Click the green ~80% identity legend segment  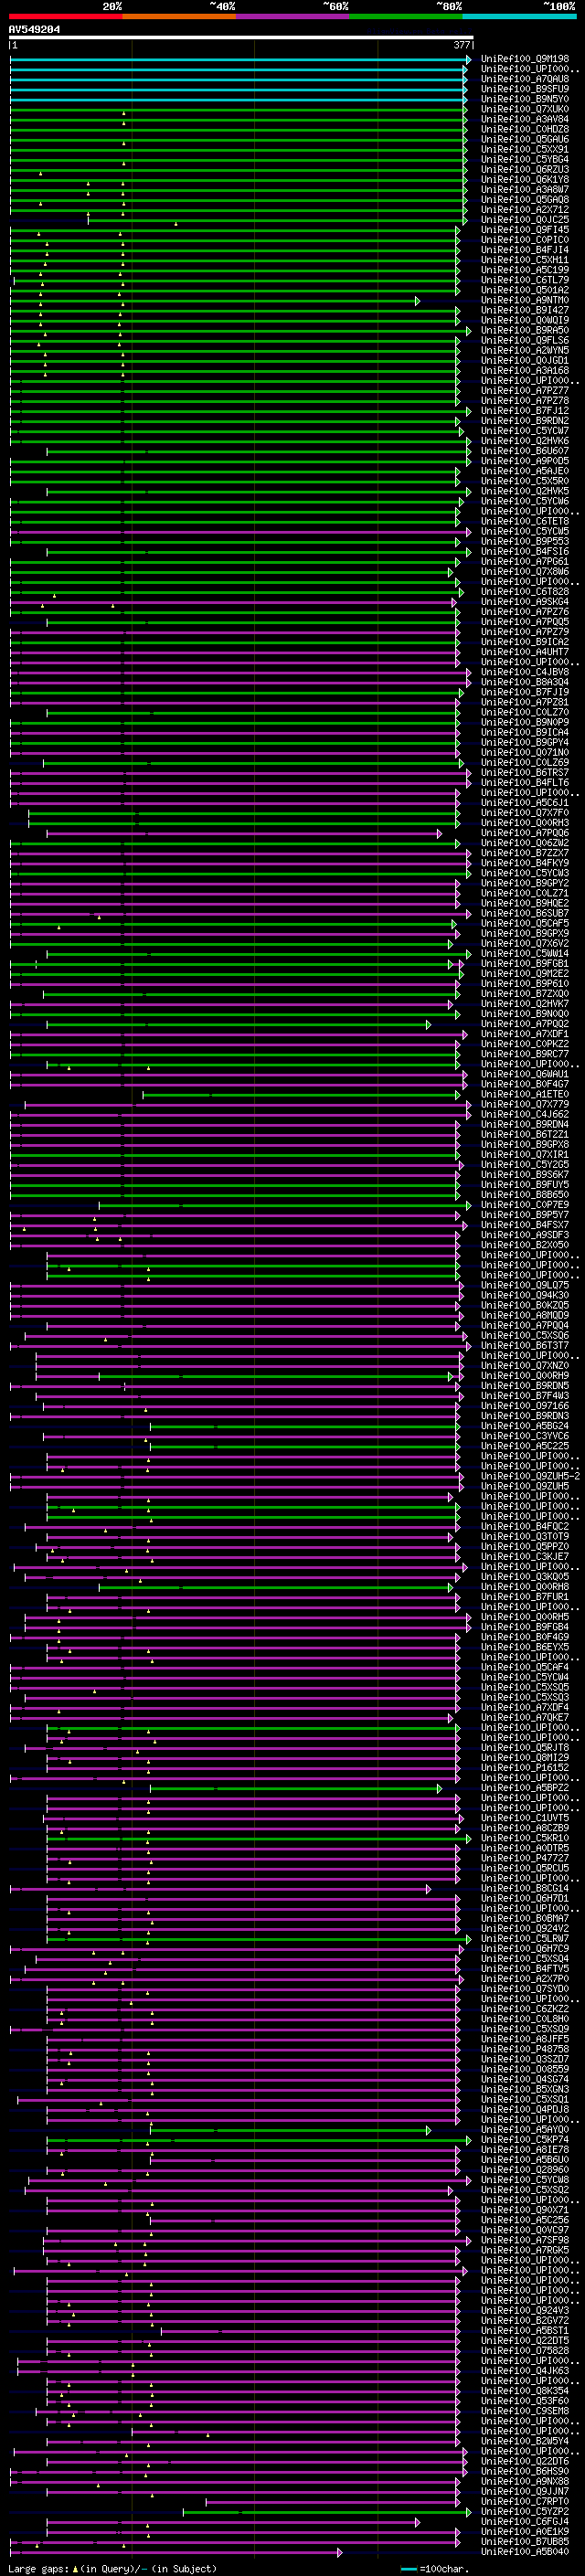coord(406,16)
